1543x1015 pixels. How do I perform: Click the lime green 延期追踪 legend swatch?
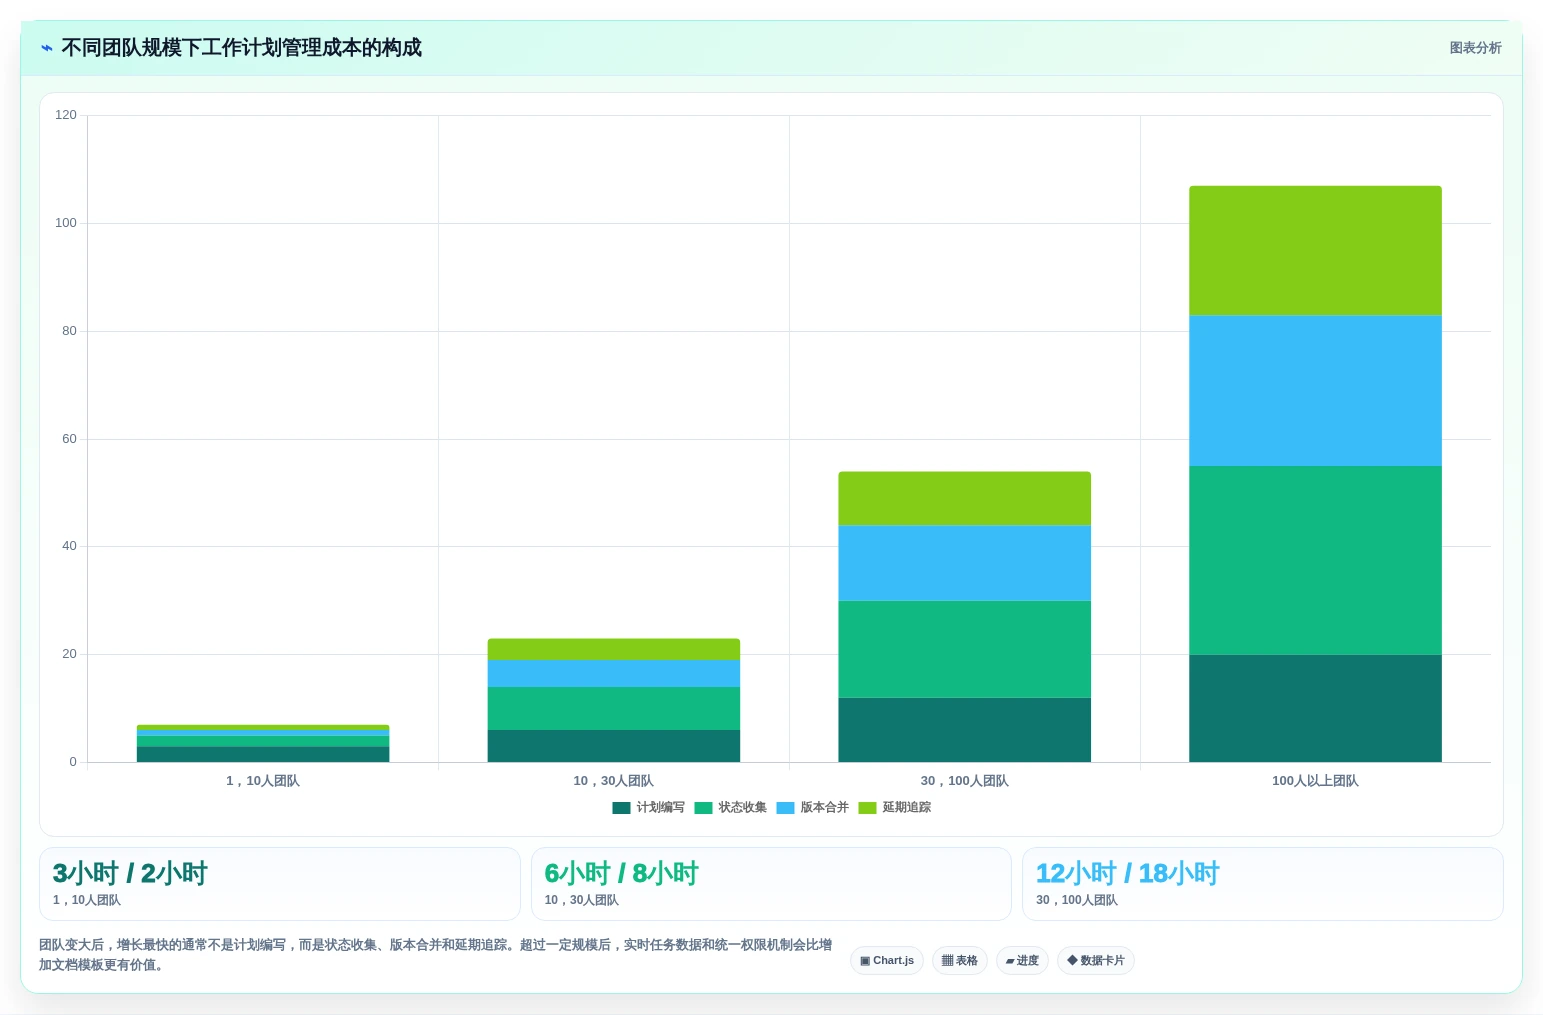click(x=867, y=808)
